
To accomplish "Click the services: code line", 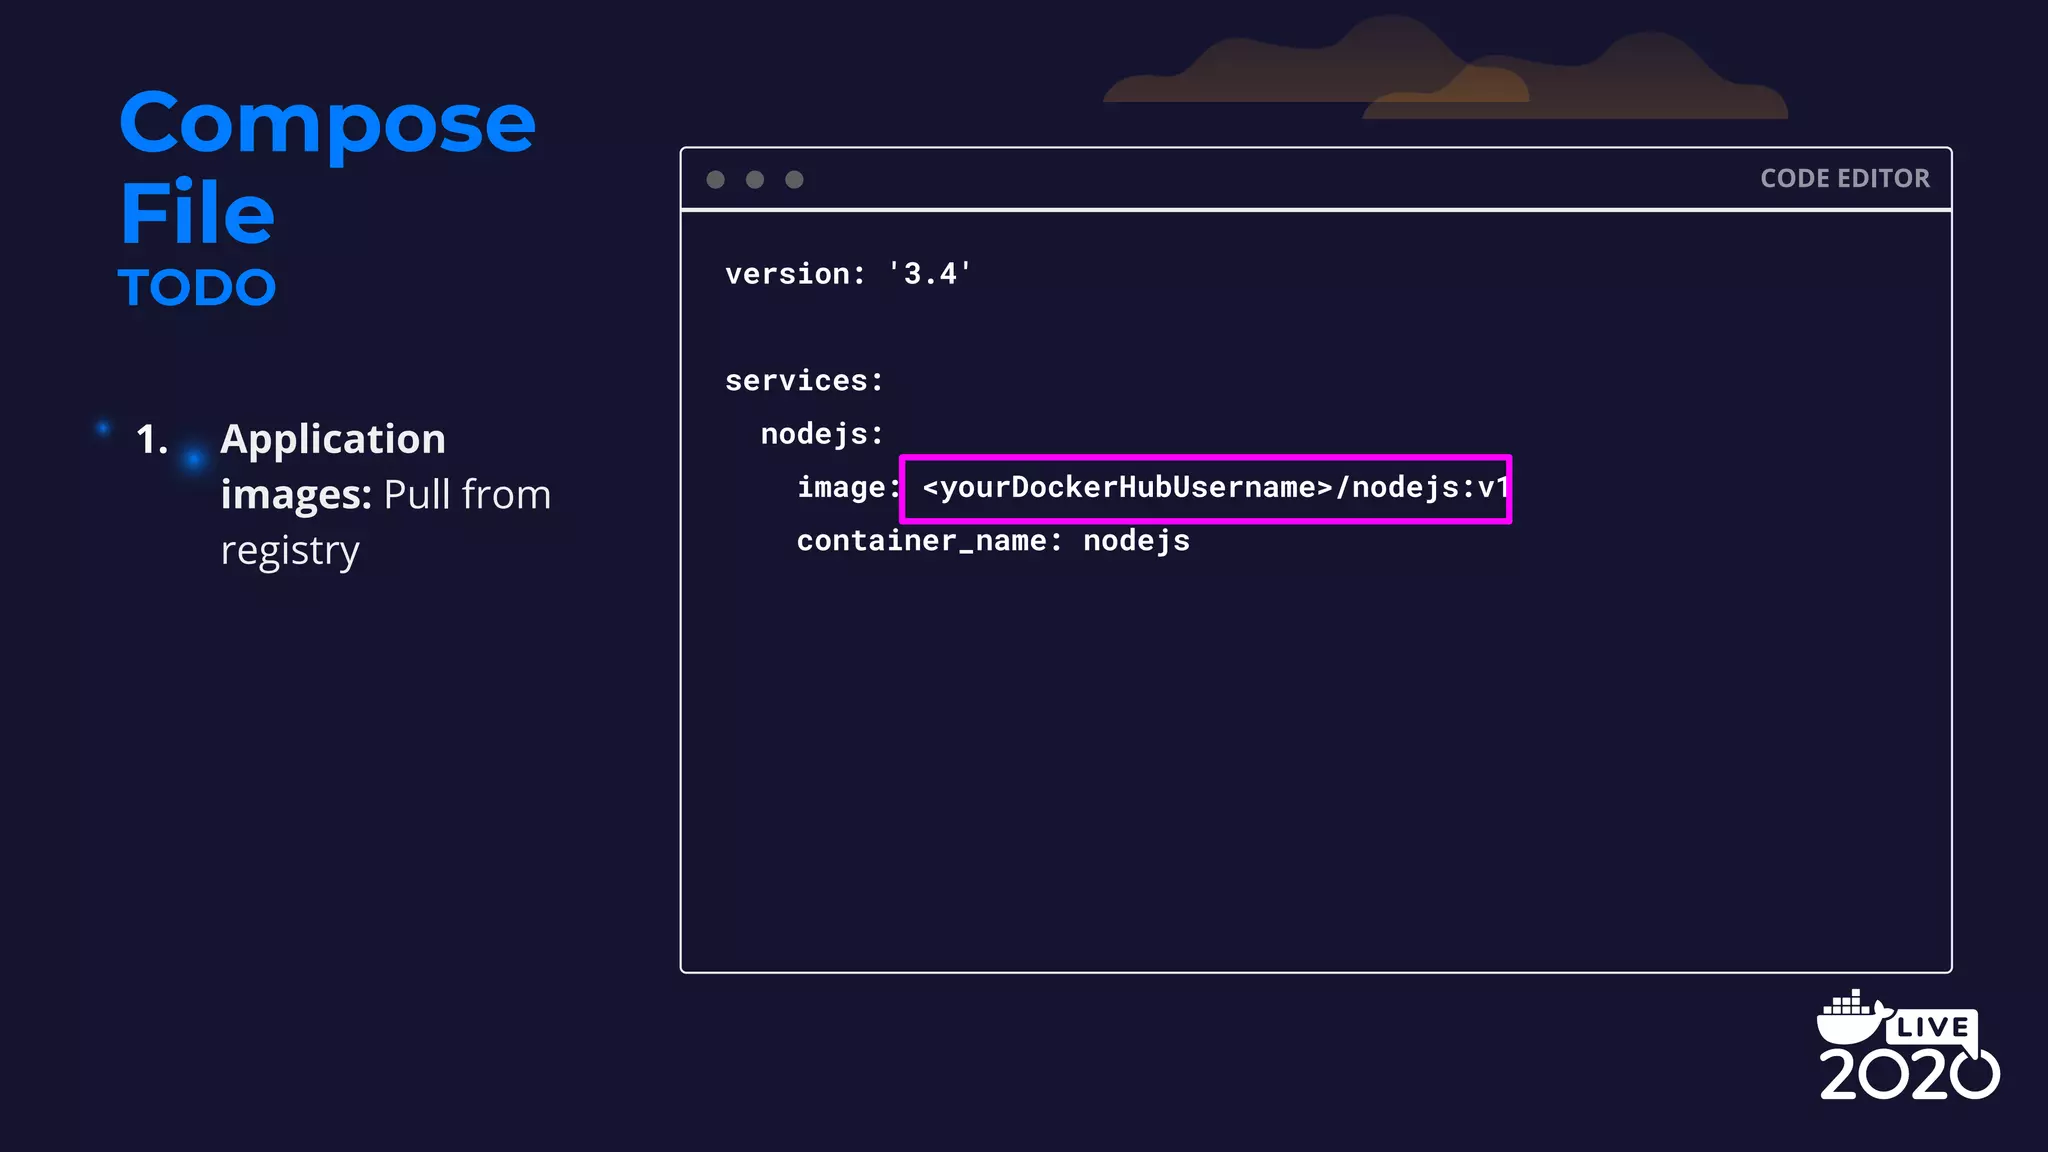I will tap(804, 381).
